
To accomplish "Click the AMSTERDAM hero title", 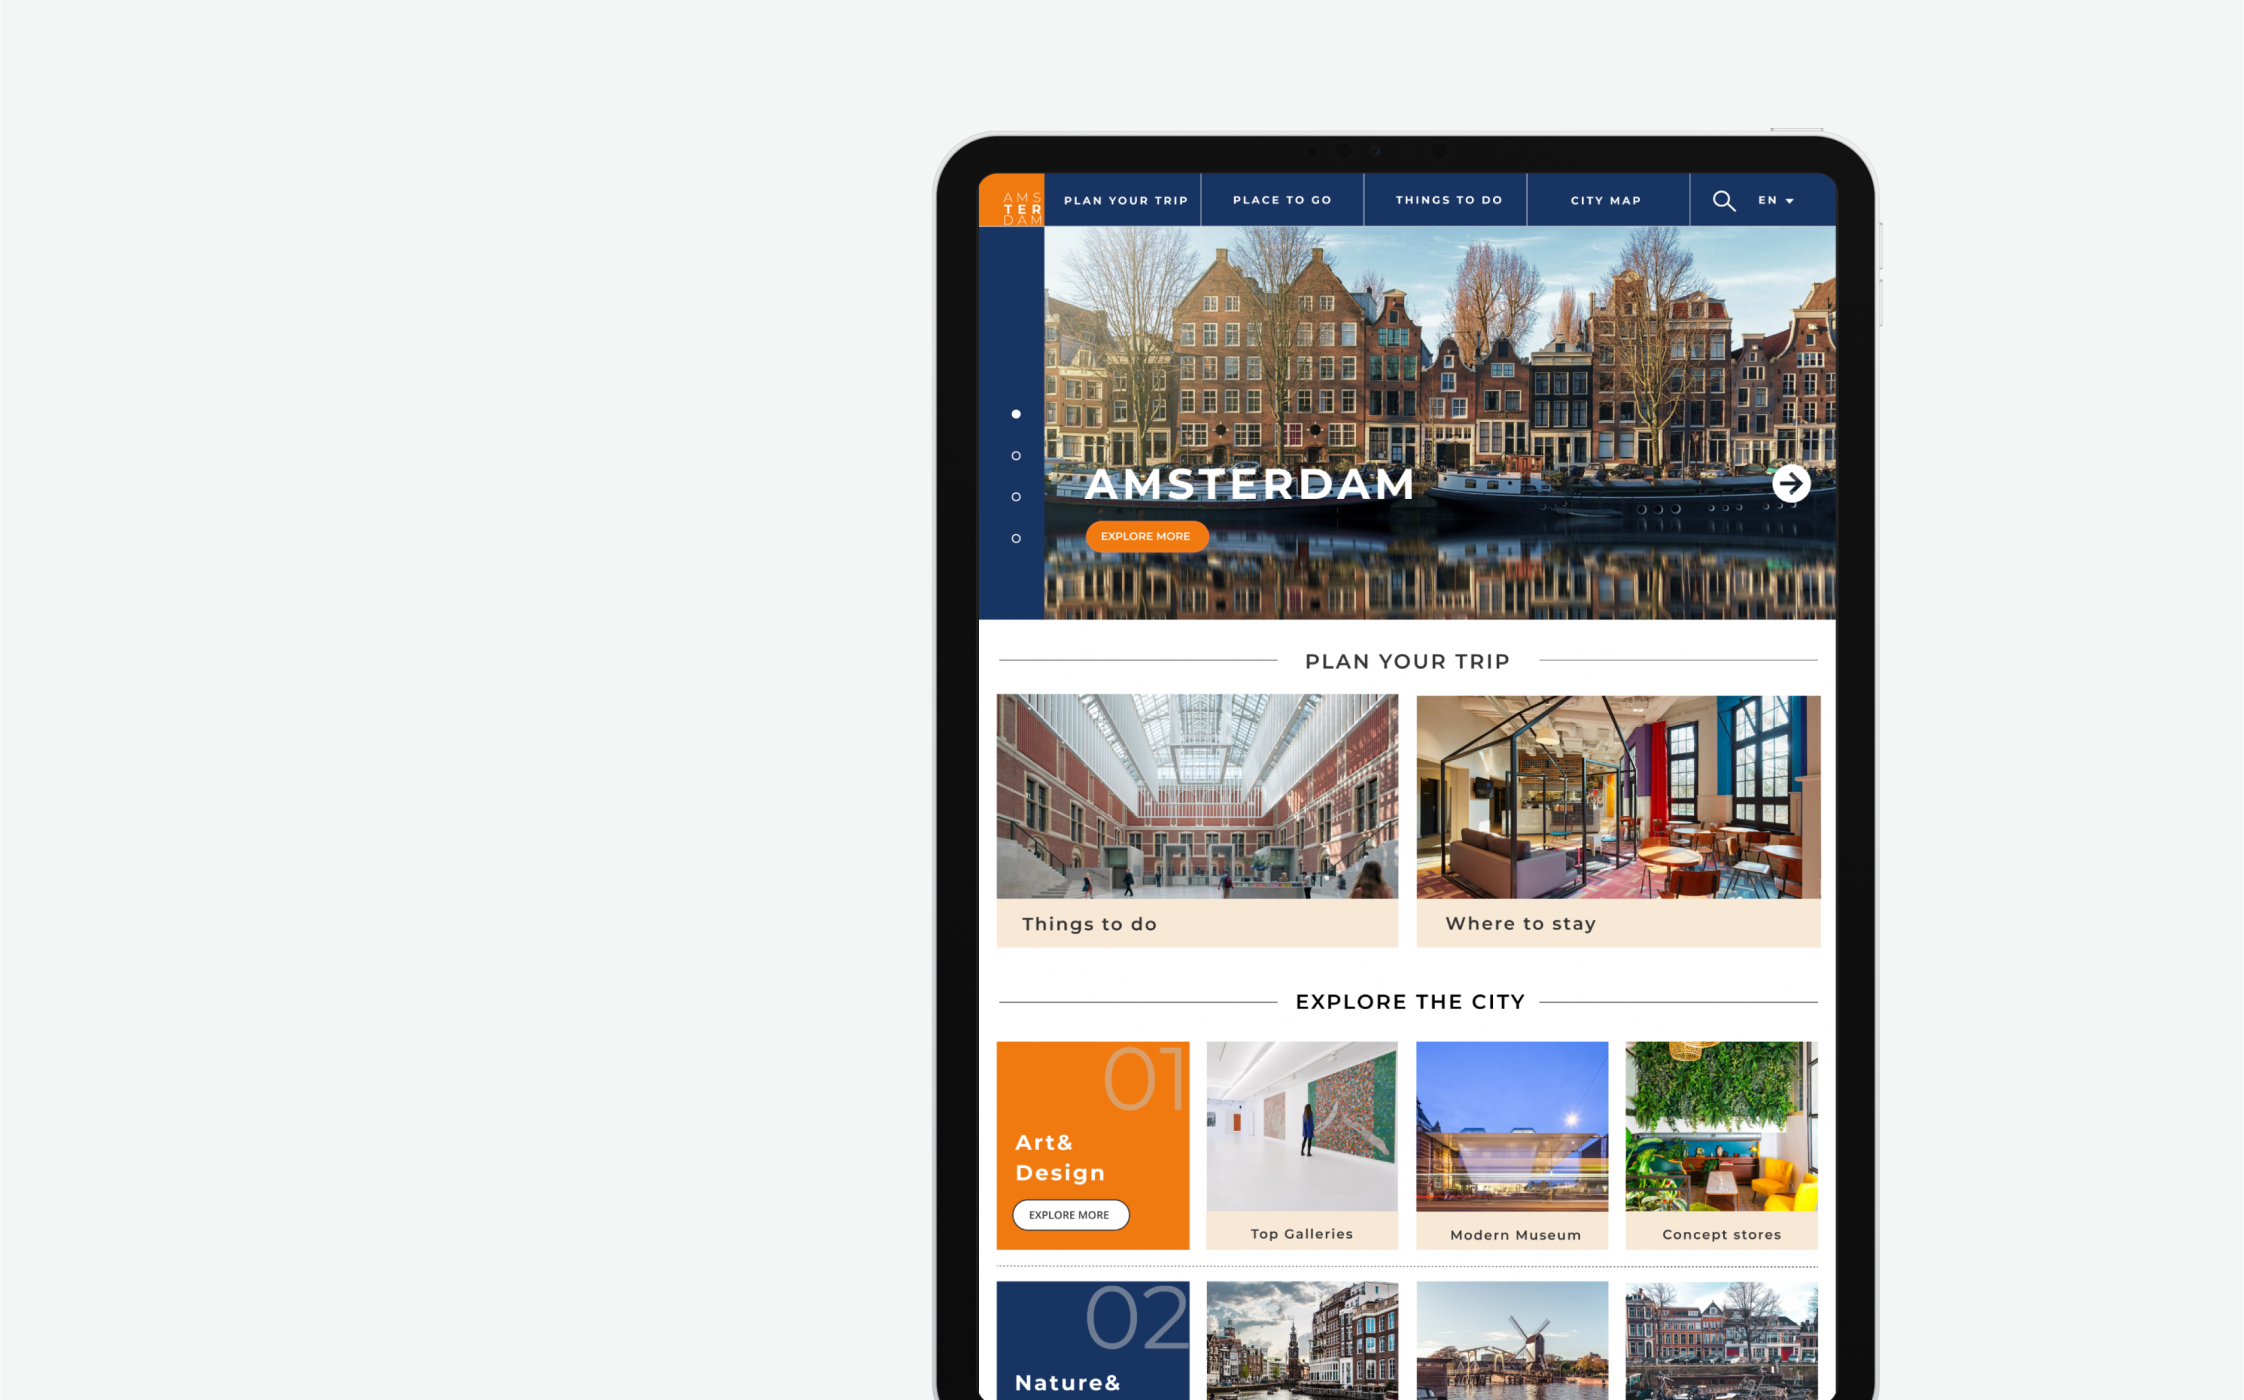I will (1250, 485).
